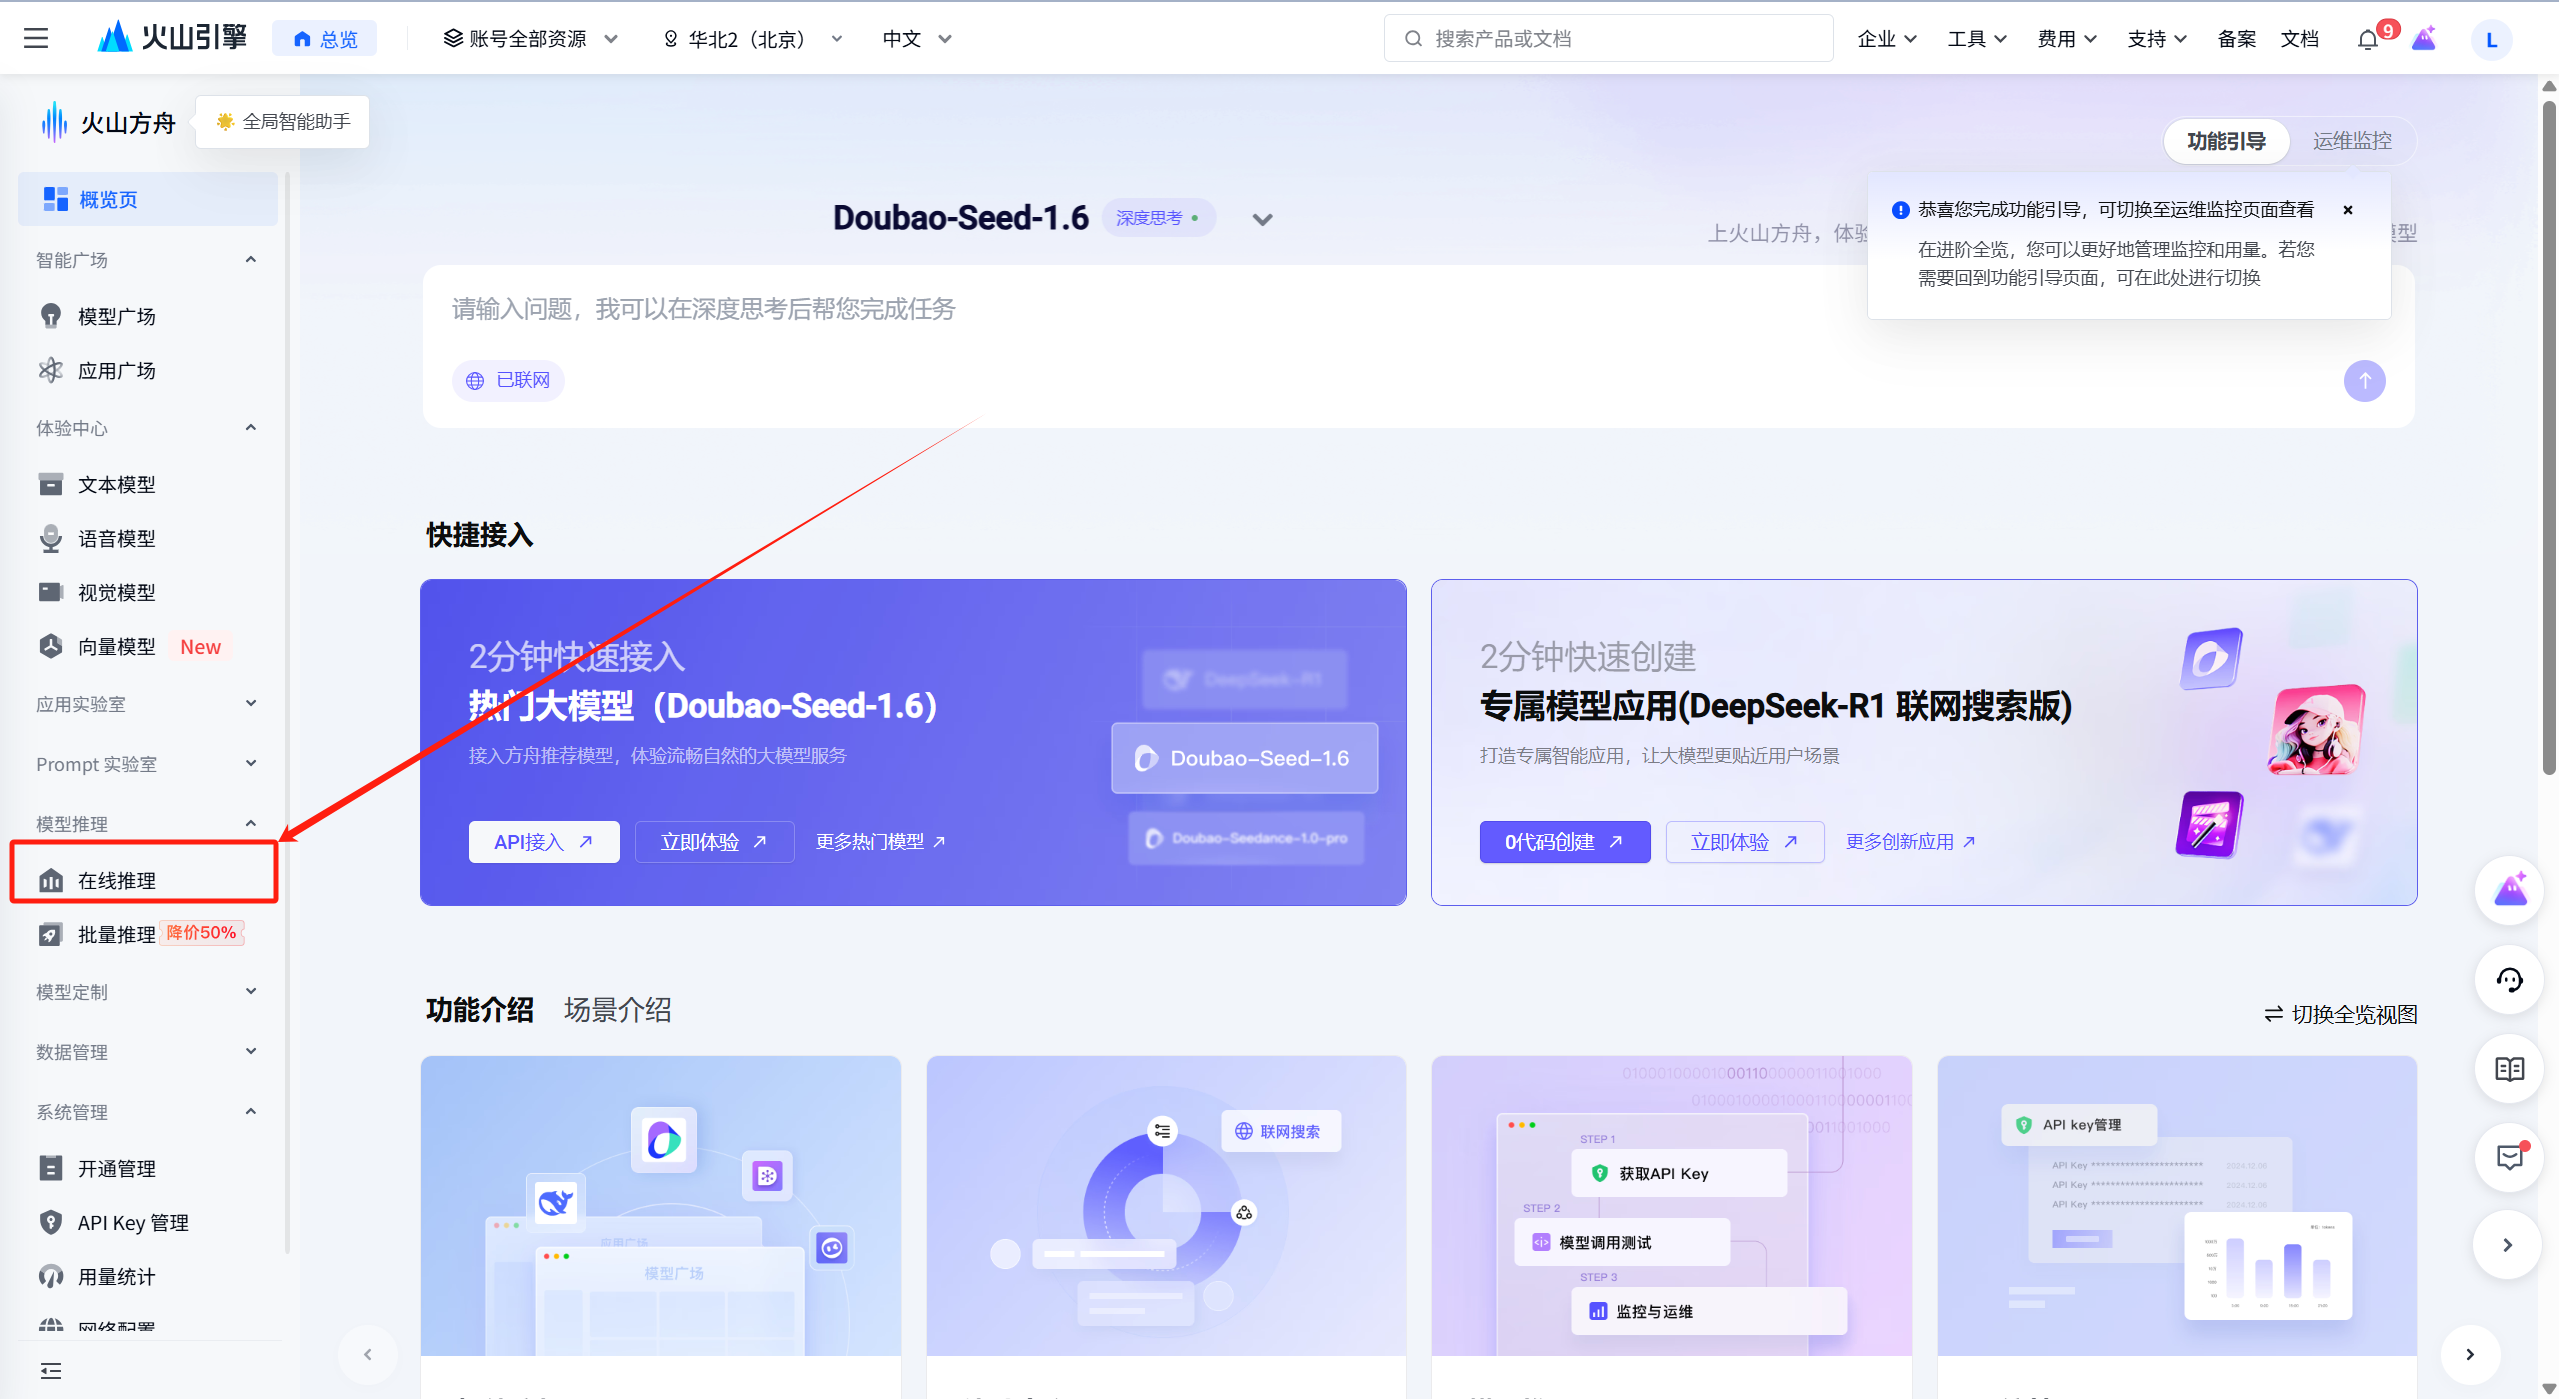Switch to the 场景介绍 tab
Screen dimensions: 2559x1399
[617, 1009]
